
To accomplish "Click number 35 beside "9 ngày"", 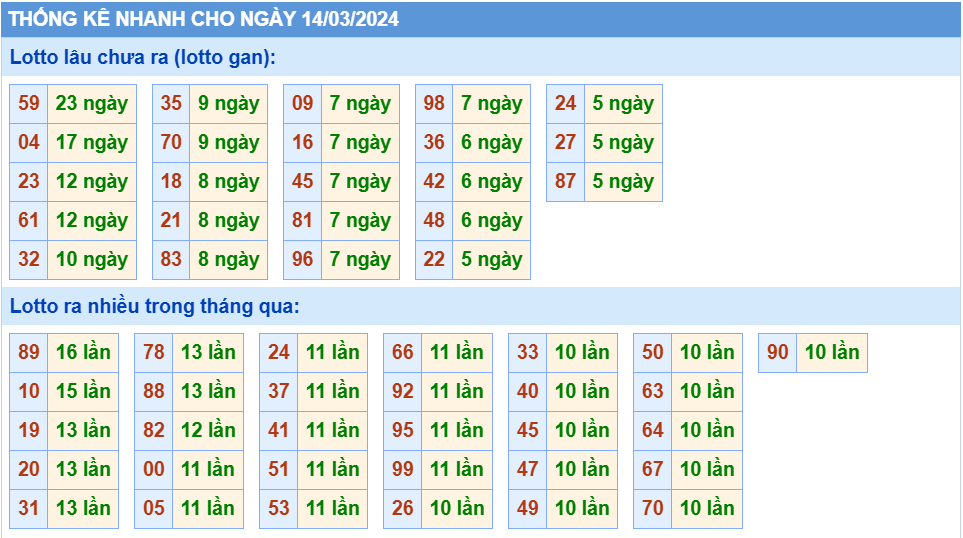I will [171, 104].
